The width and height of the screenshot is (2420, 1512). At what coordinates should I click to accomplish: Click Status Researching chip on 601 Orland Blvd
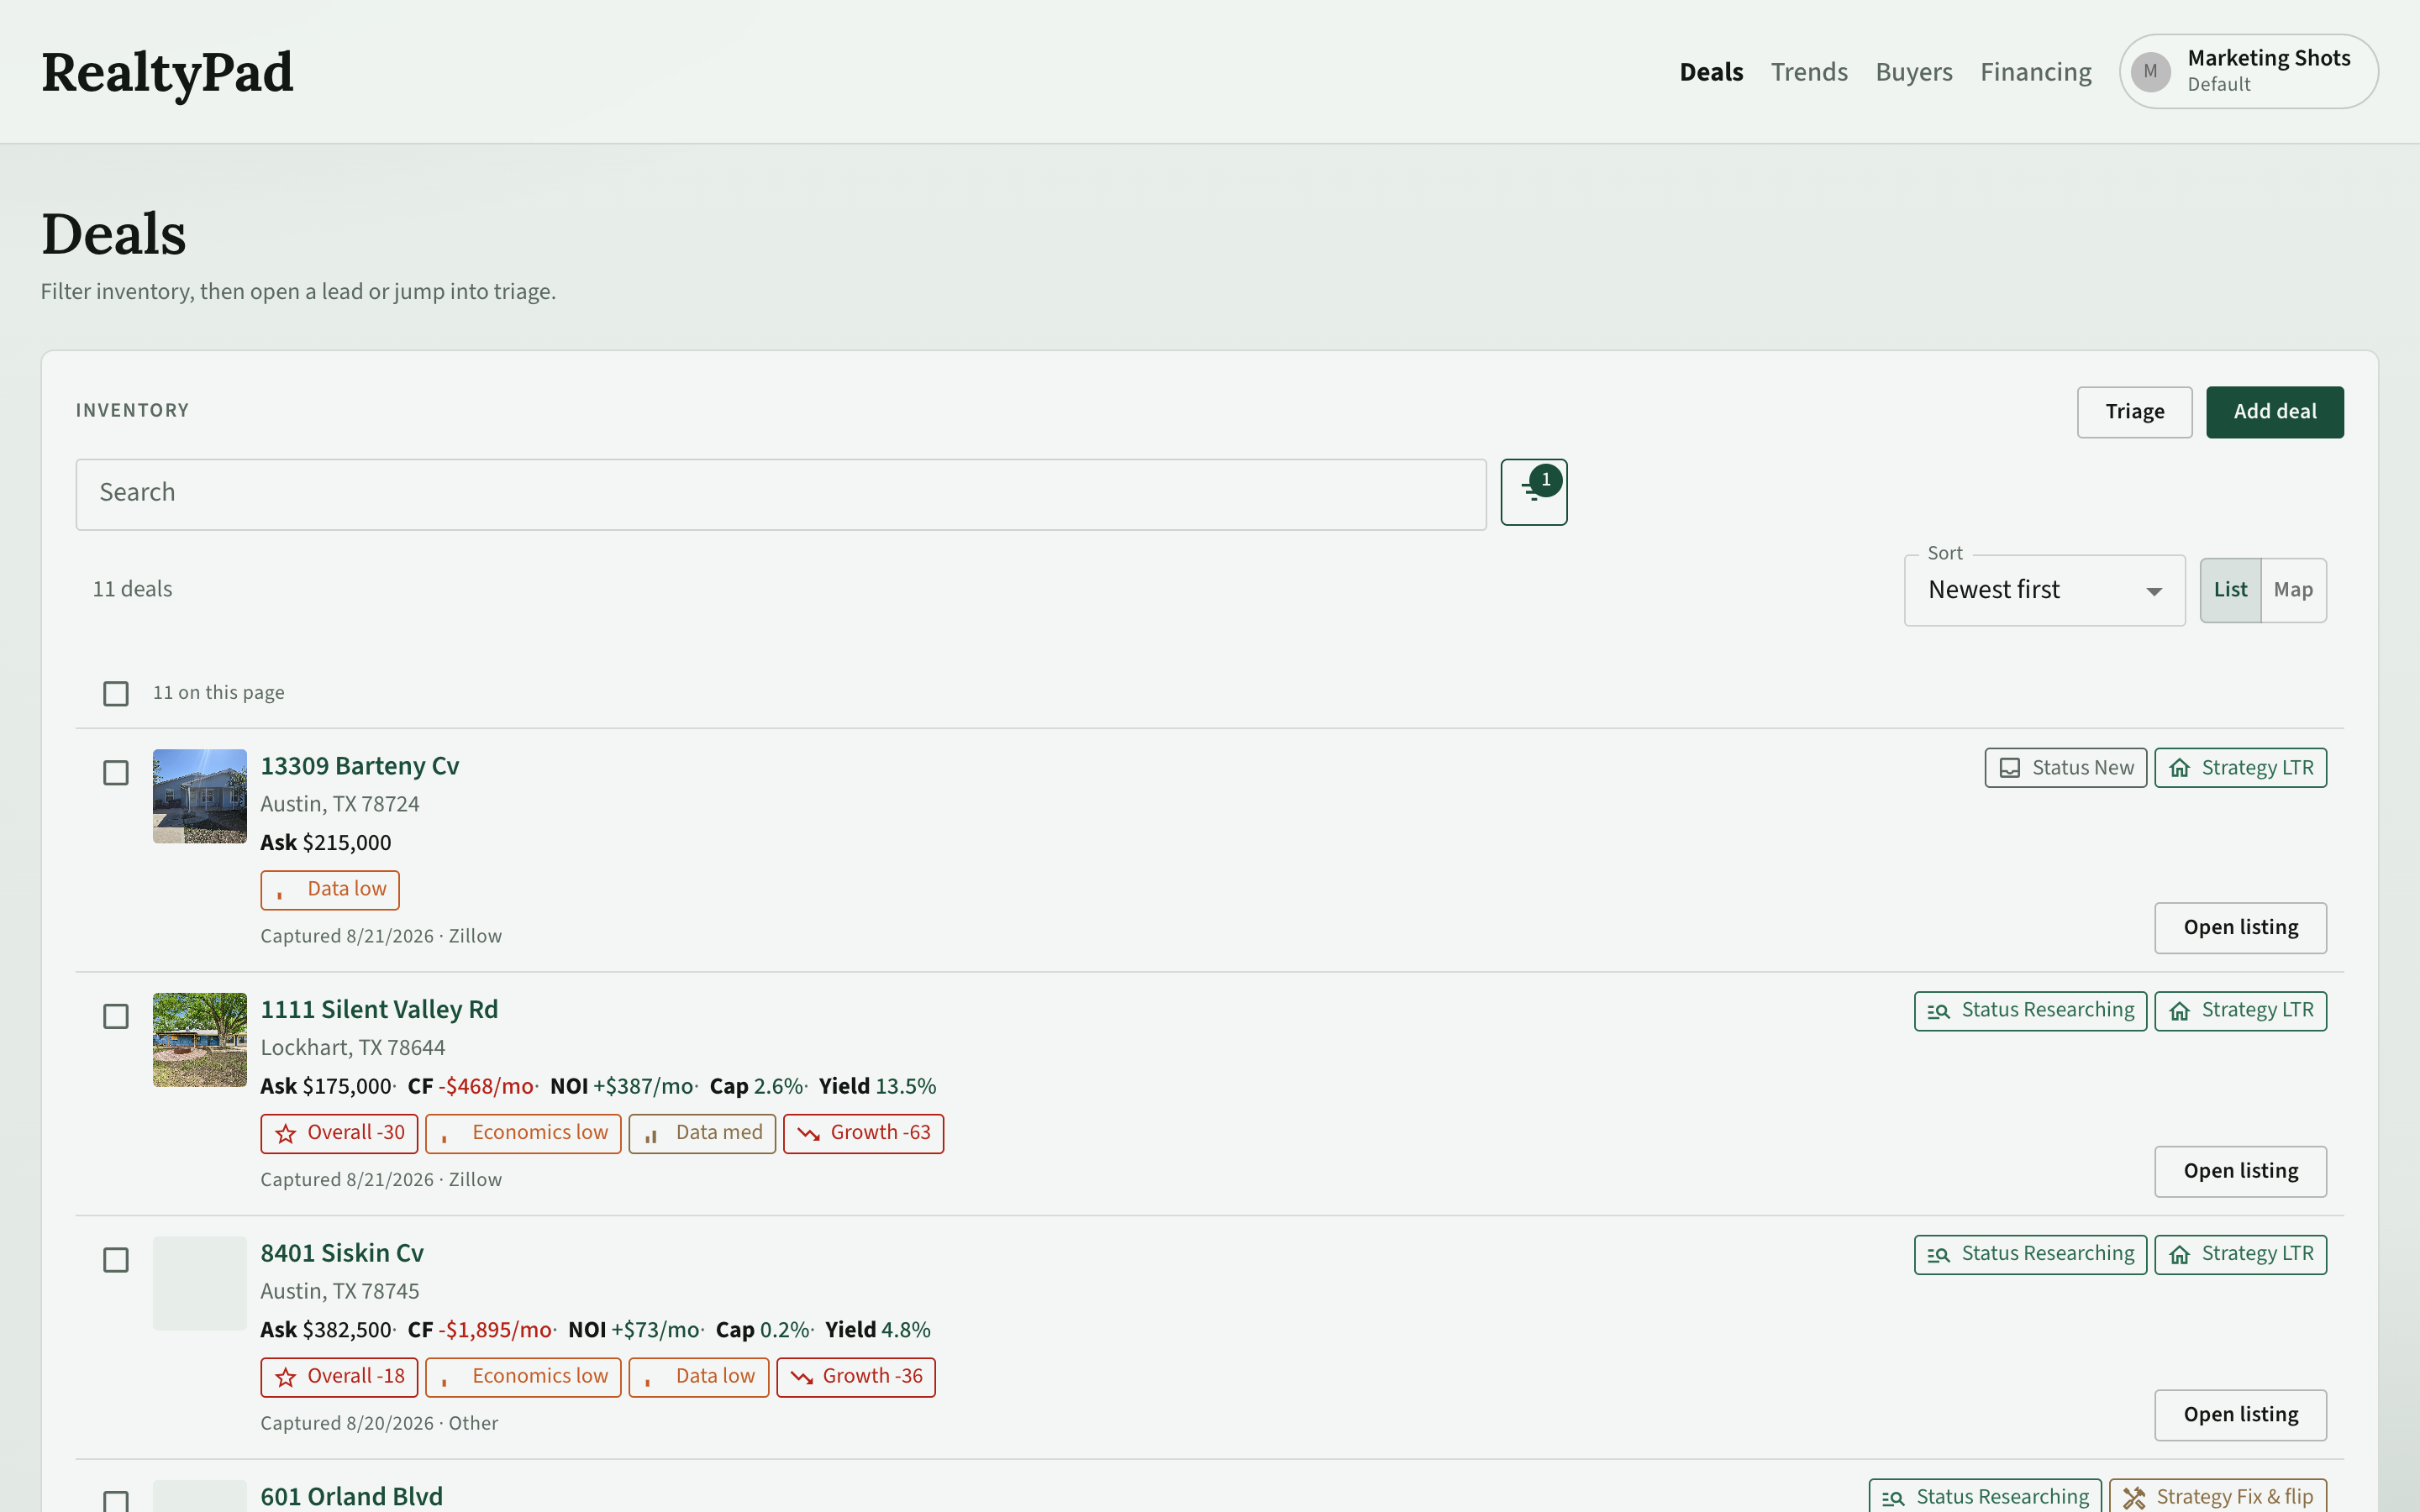point(1985,1496)
